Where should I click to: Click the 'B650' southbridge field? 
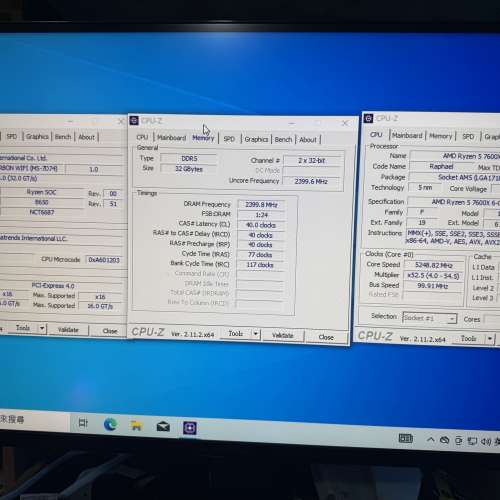pyautogui.click(x=42, y=202)
